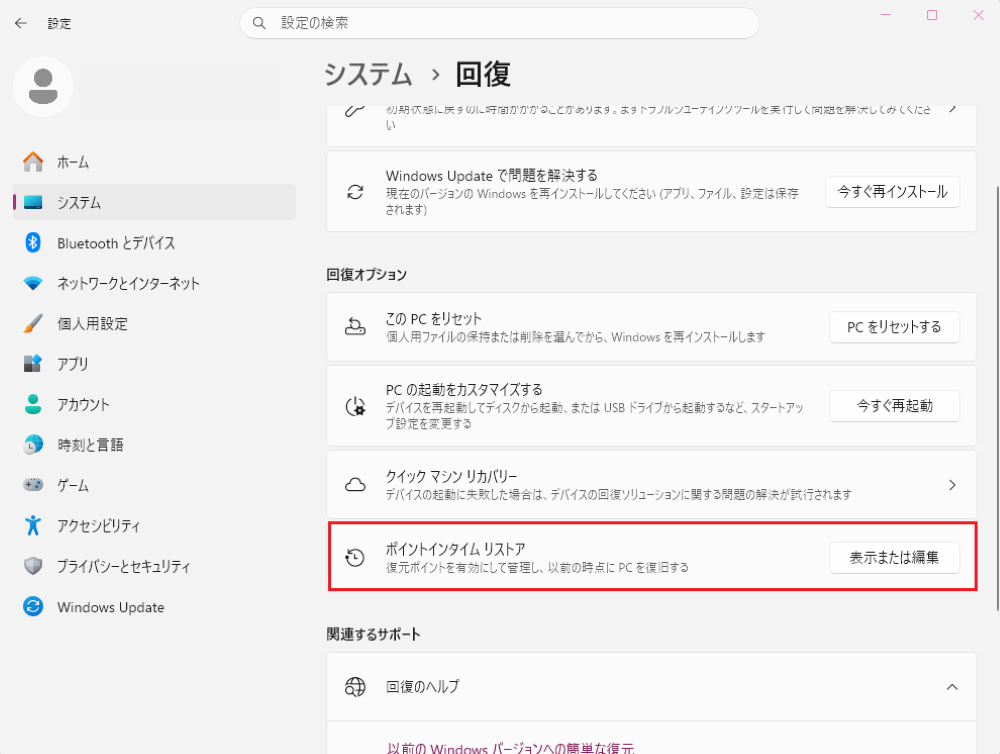Viewport: 1000px width, 754px height.
Task: Open ホーム in the sidebar
Action: pos(154,162)
